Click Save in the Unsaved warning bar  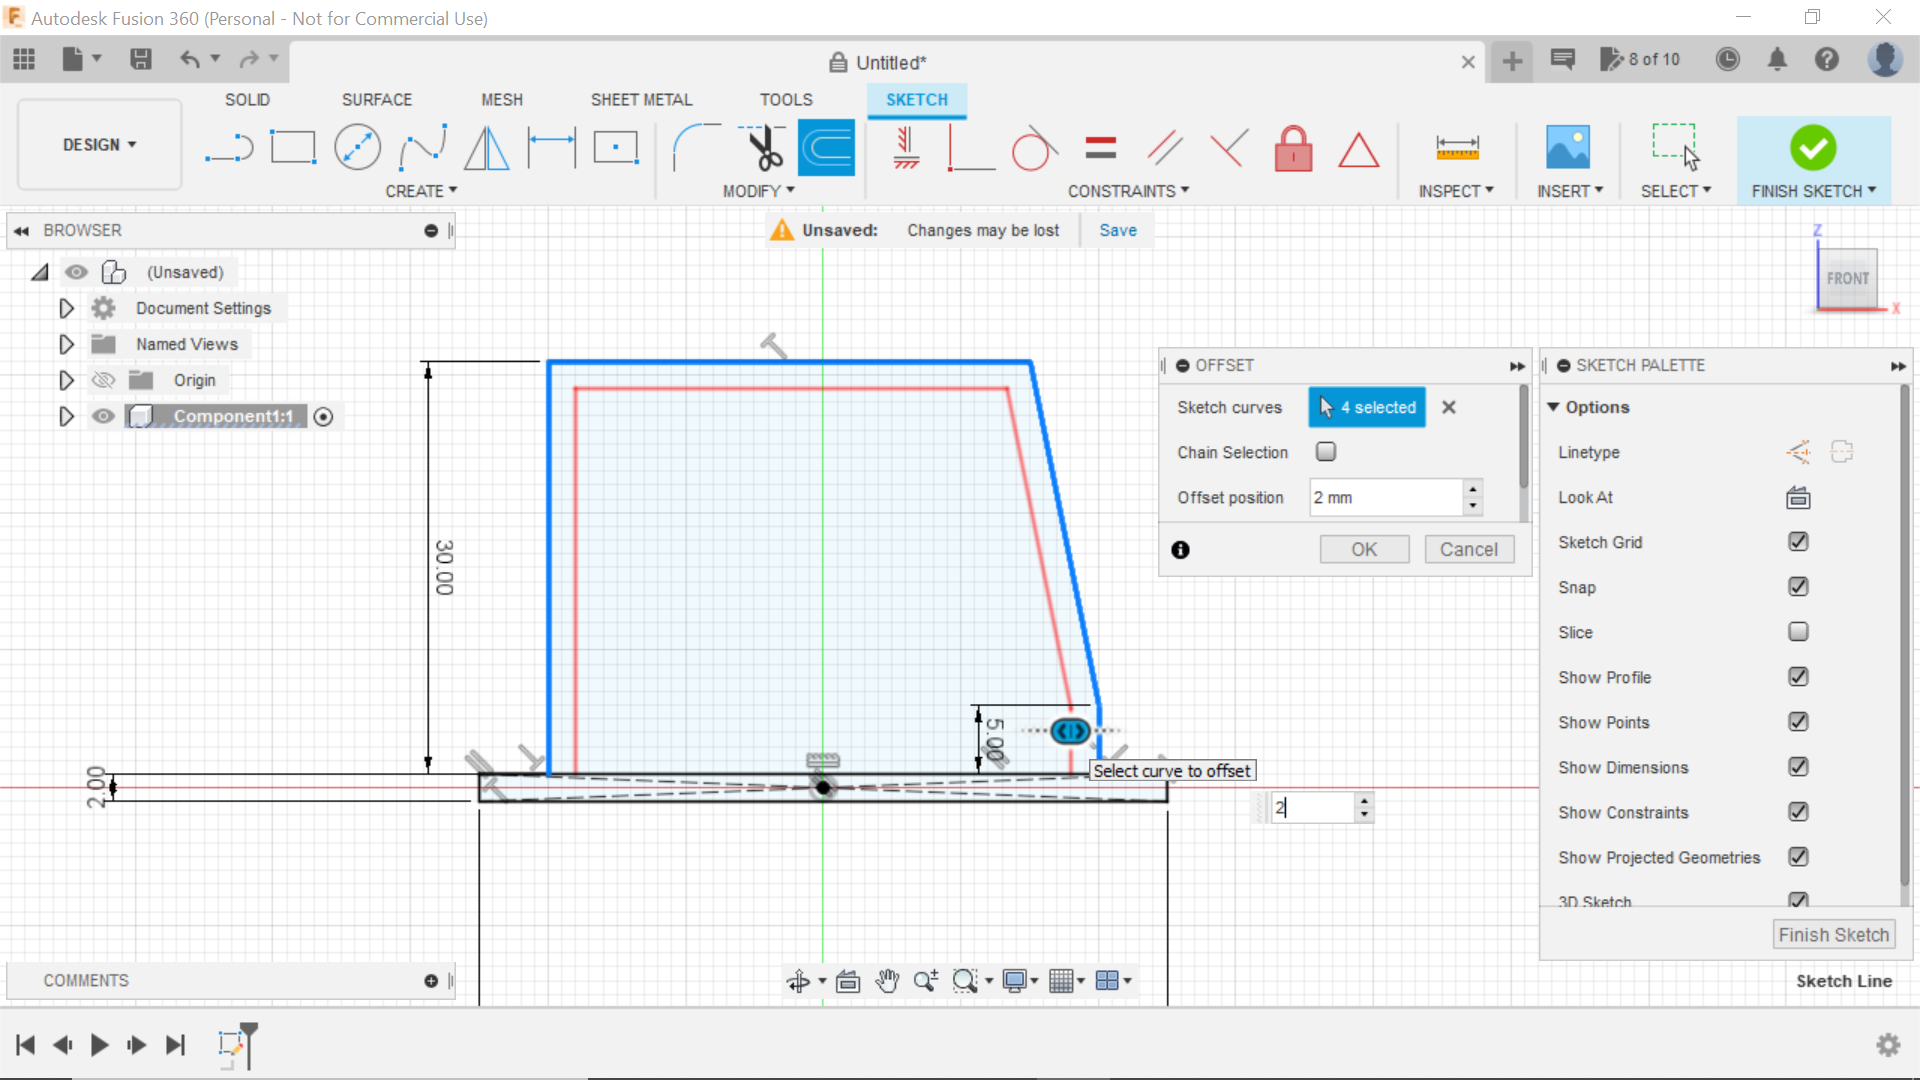pos(1117,230)
